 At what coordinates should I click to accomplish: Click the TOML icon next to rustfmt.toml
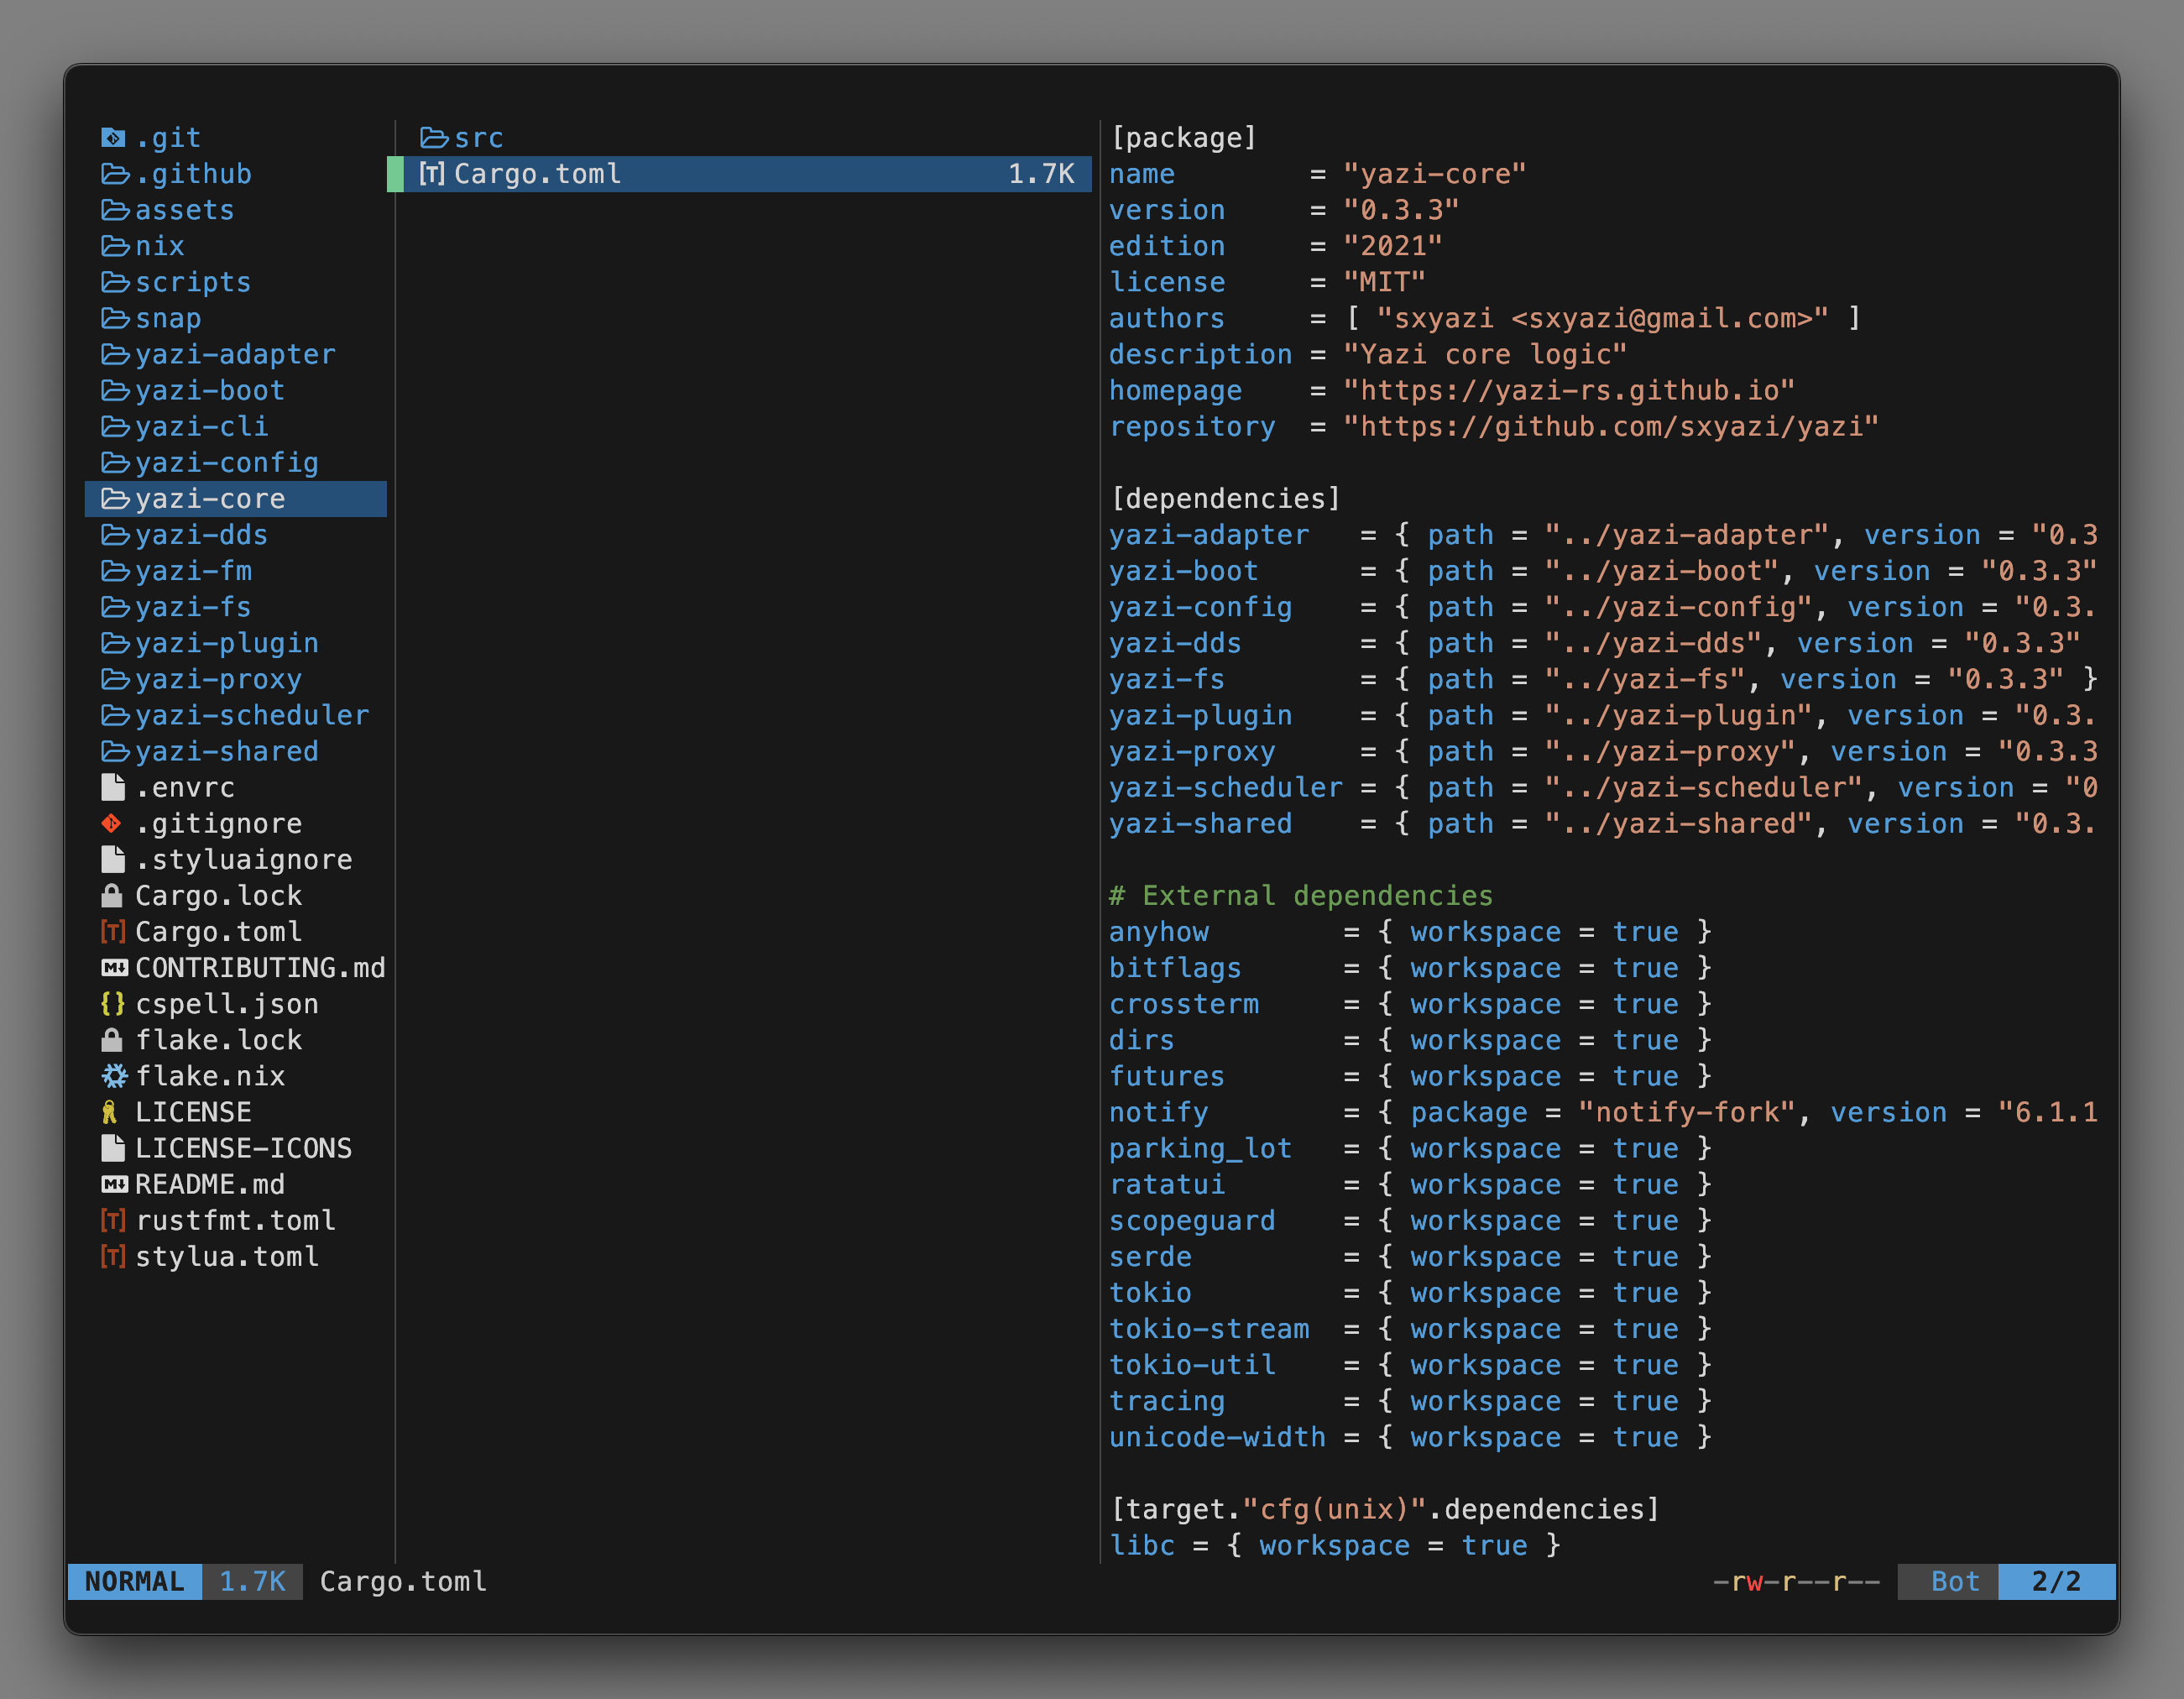coord(113,1220)
